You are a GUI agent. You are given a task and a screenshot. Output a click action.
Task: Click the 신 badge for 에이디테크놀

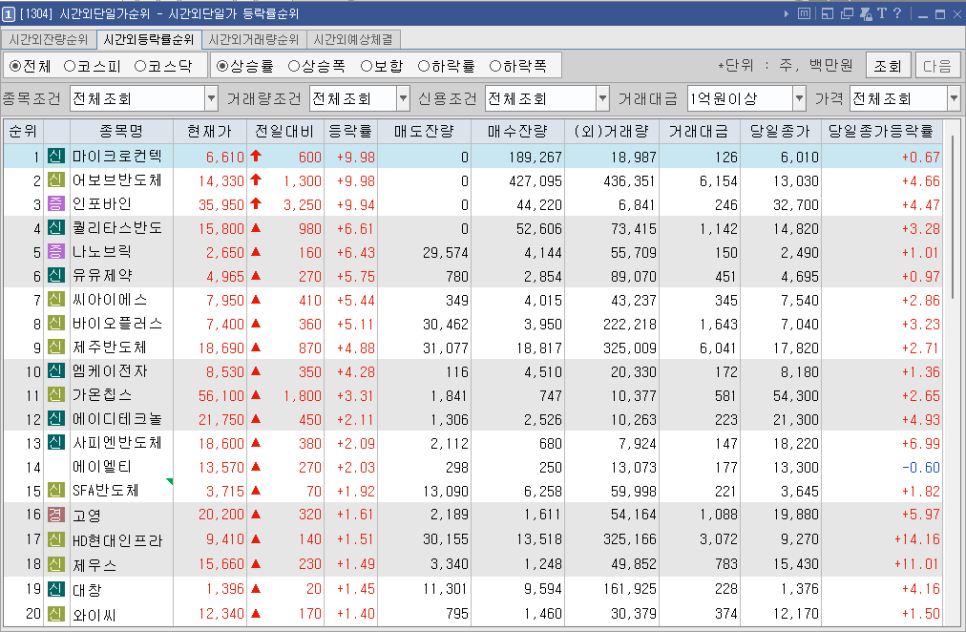[56, 418]
